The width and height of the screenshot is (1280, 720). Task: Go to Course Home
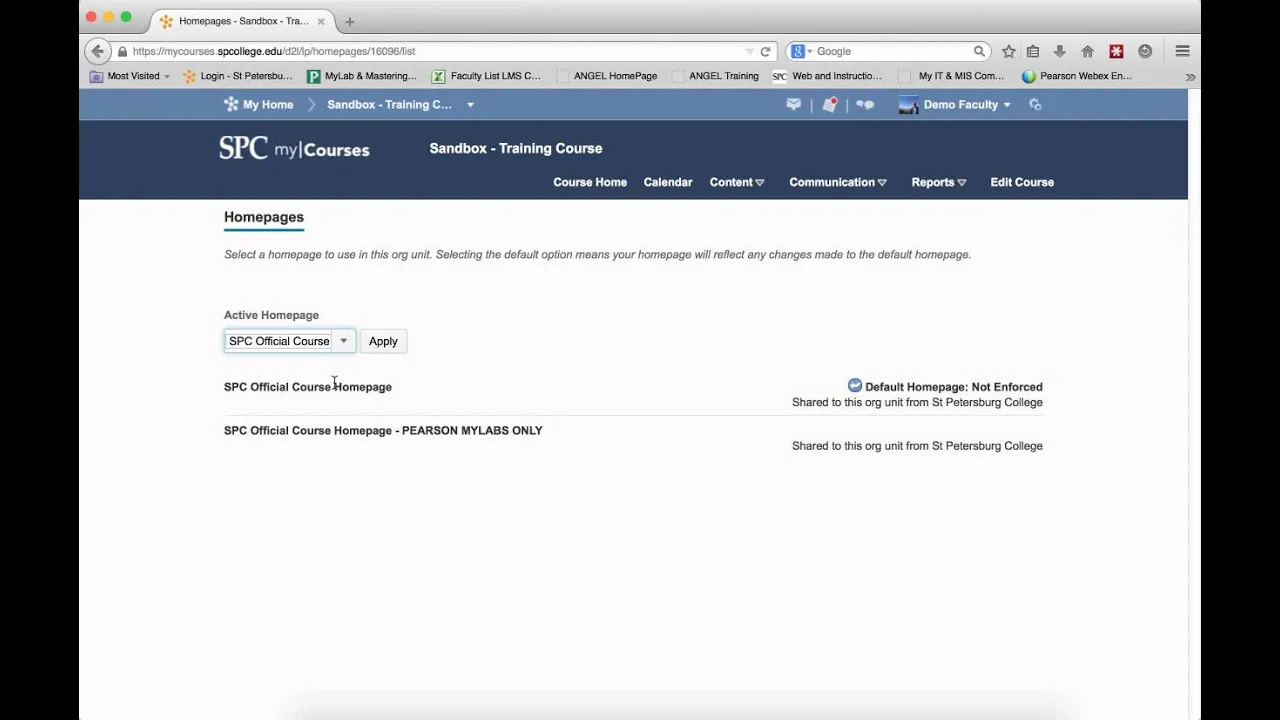(590, 182)
